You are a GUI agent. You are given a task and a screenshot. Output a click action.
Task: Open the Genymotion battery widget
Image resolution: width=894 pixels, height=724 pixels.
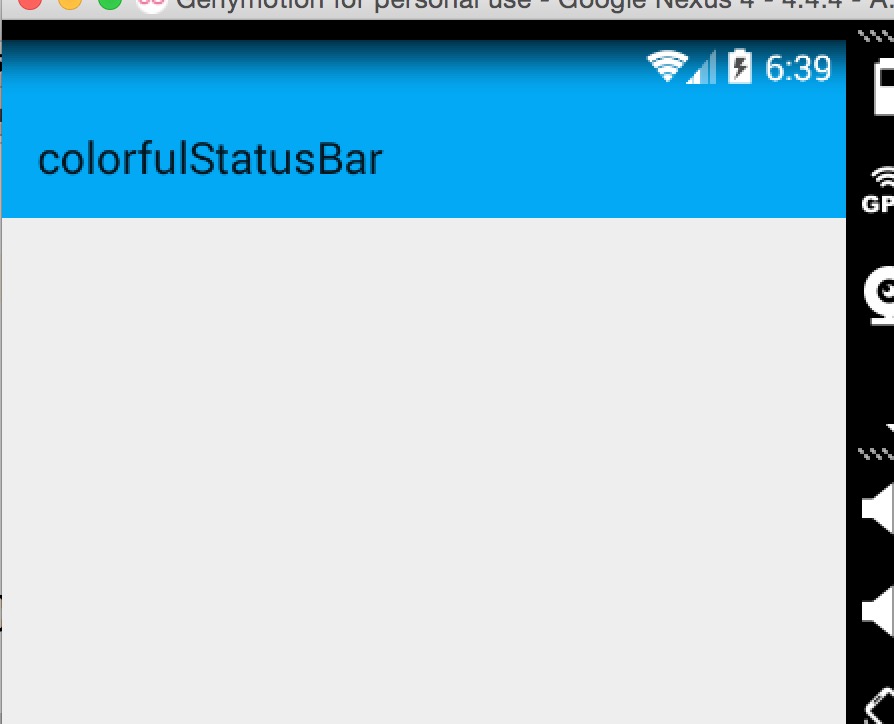tap(884, 87)
